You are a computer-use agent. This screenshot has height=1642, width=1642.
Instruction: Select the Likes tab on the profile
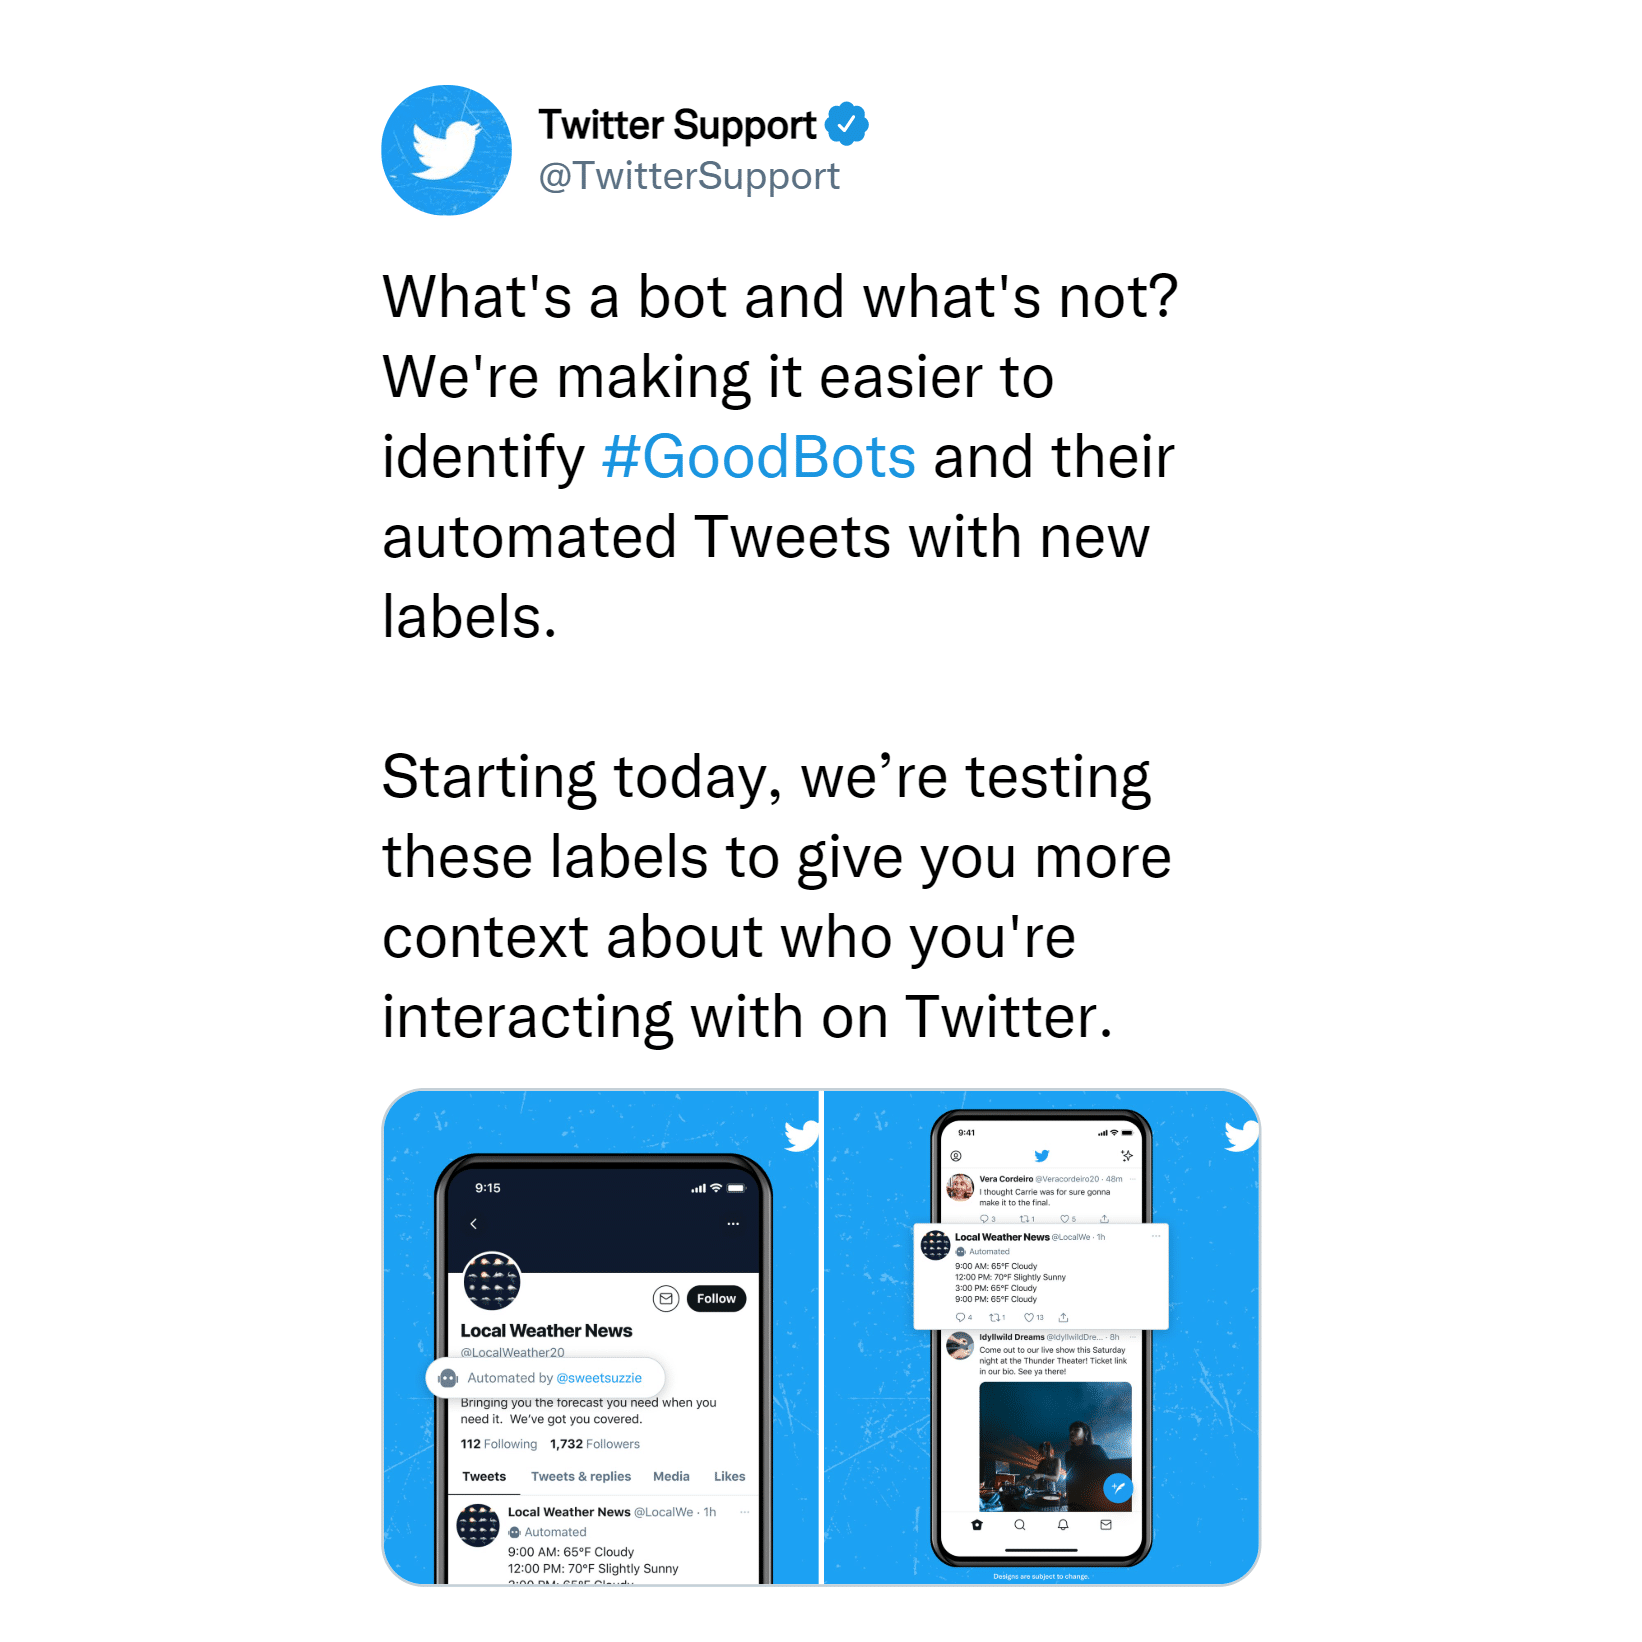tap(729, 1476)
